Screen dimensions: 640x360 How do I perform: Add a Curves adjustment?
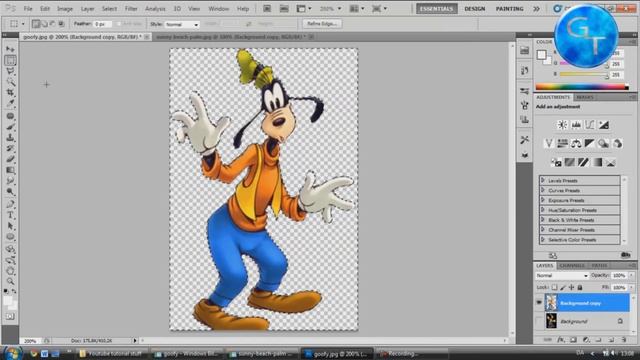tap(590, 125)
